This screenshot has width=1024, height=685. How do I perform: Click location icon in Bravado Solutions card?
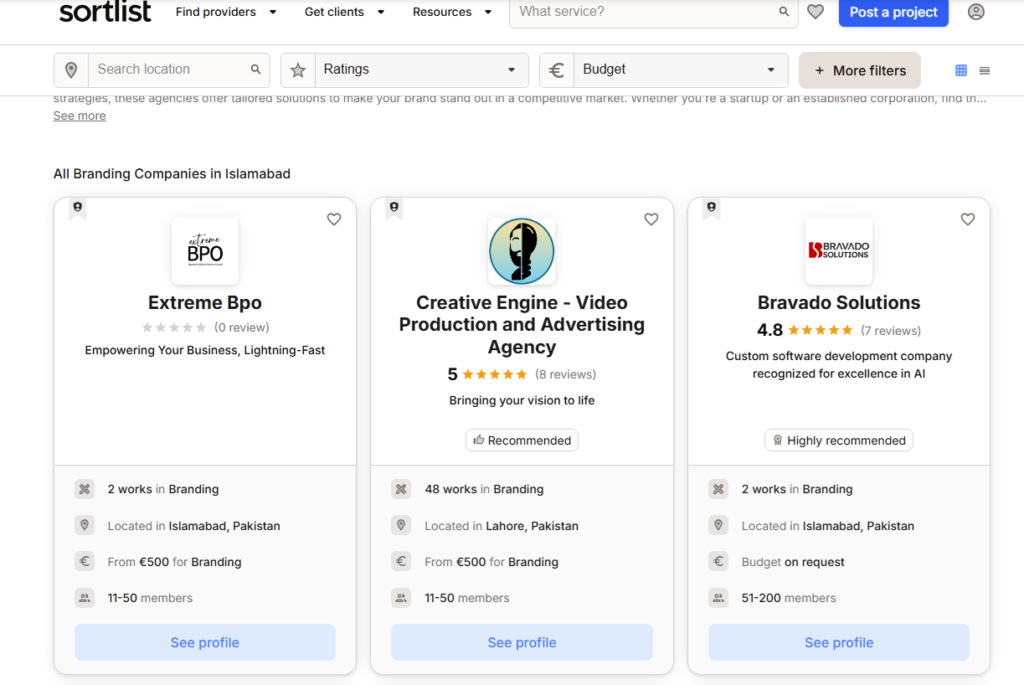point(718,525)
